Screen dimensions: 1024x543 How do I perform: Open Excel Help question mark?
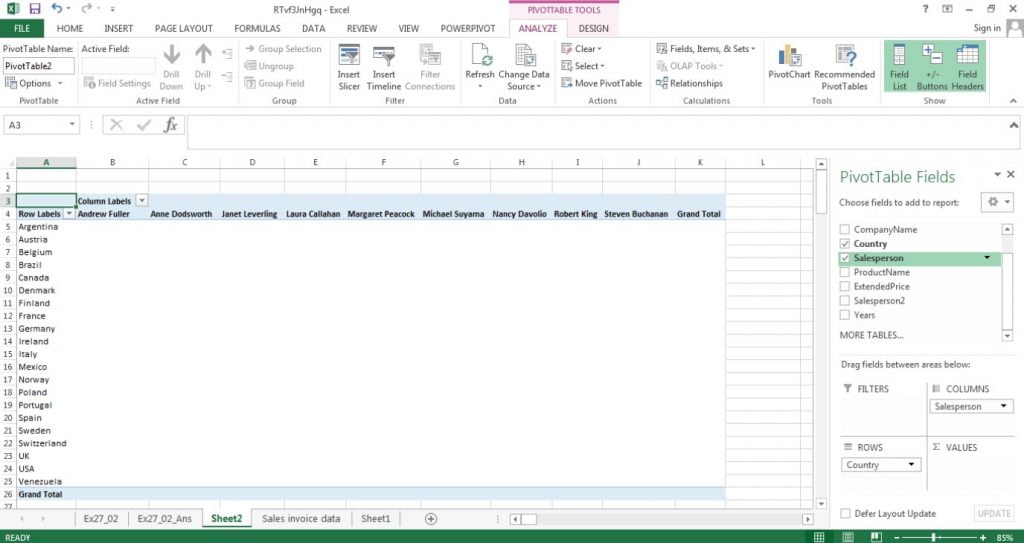925,9
